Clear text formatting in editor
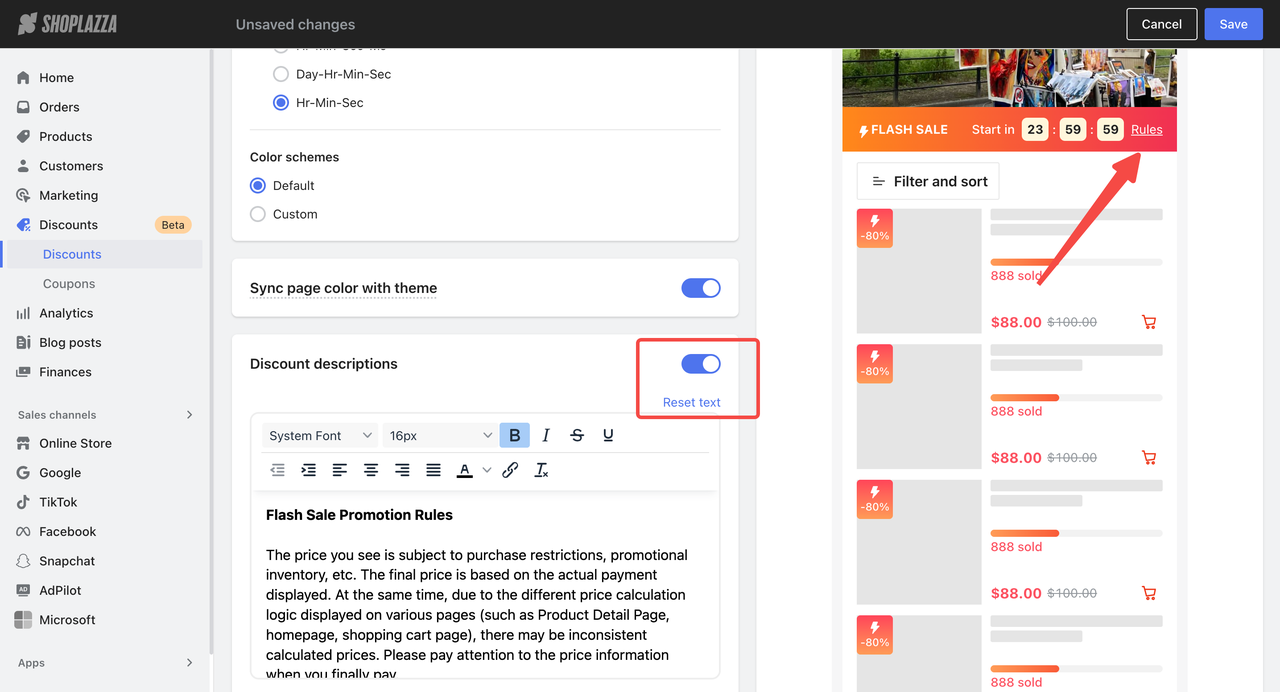 541,470
